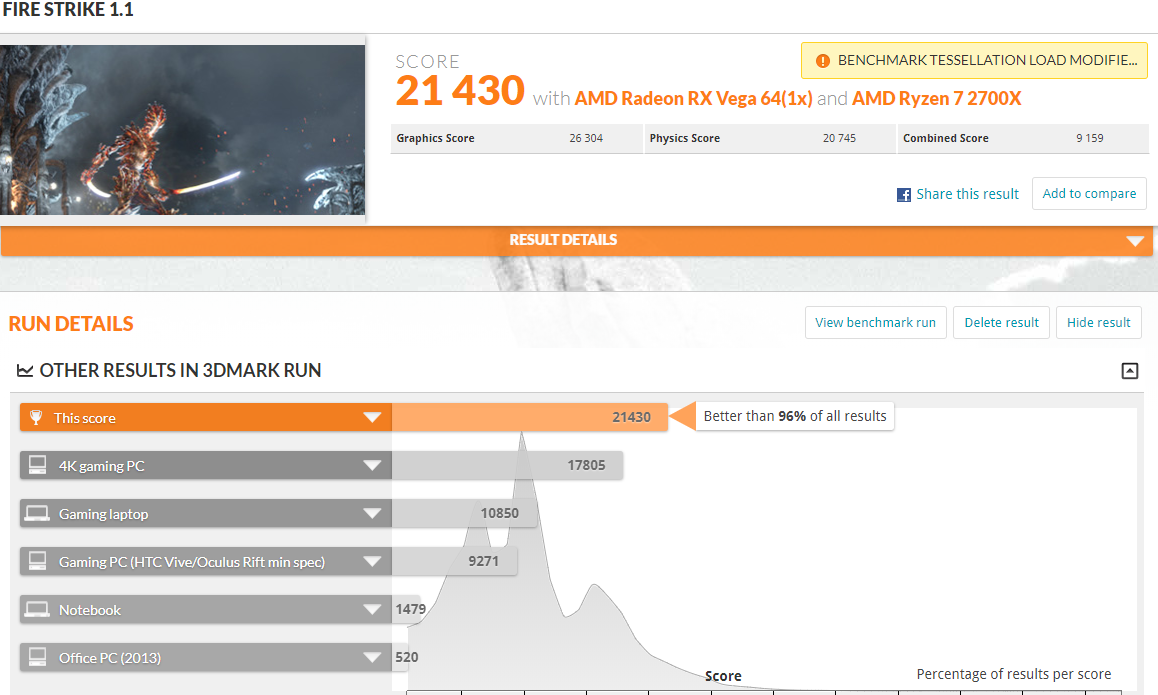1158x695 pixels.
Task: Click the Office PC (2013) row label
Action: 110,658
